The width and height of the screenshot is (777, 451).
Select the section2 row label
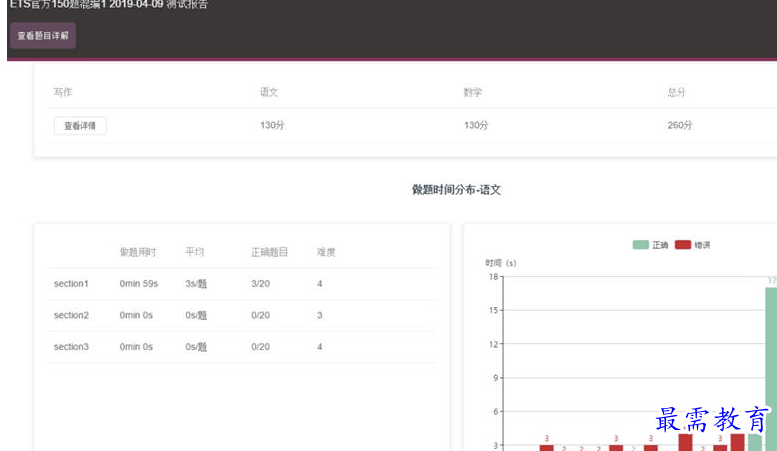click(71, 315)
